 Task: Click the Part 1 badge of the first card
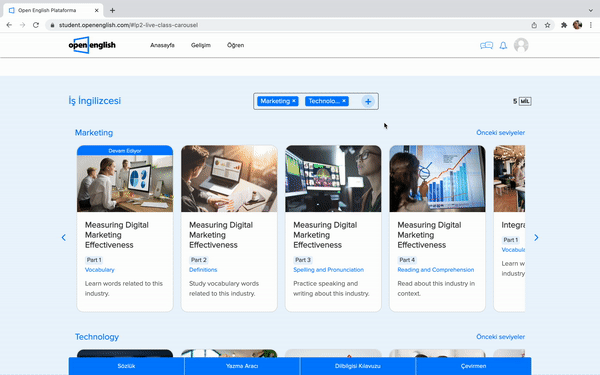pos(94,260)
